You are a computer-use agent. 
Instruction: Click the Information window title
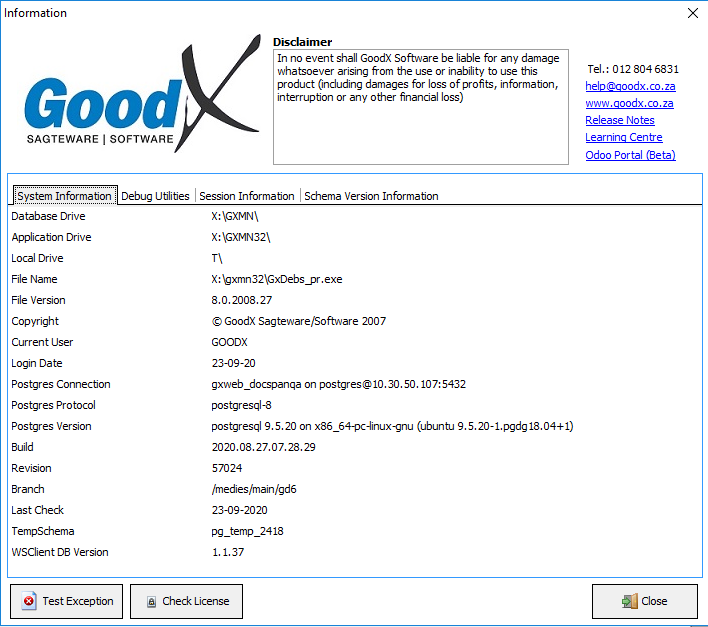click(x=35, y=13)
